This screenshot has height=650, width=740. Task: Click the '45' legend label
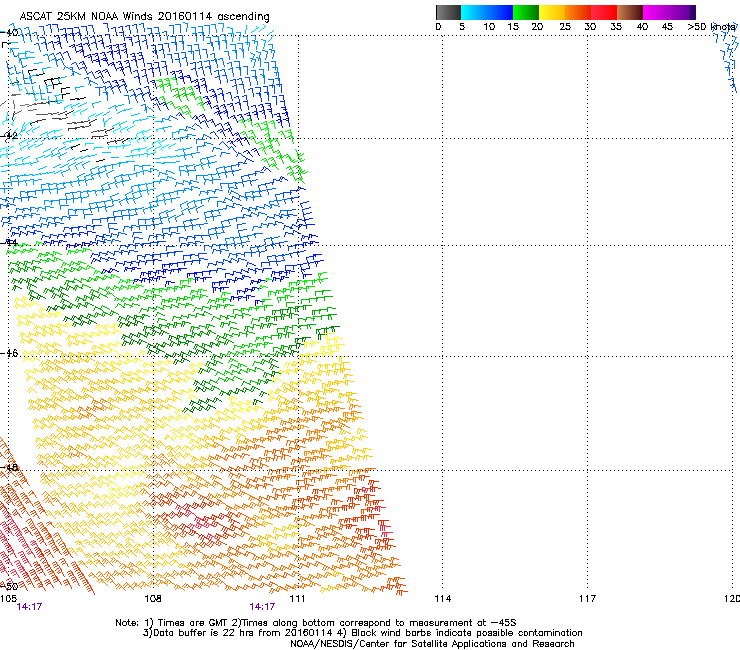667,27
